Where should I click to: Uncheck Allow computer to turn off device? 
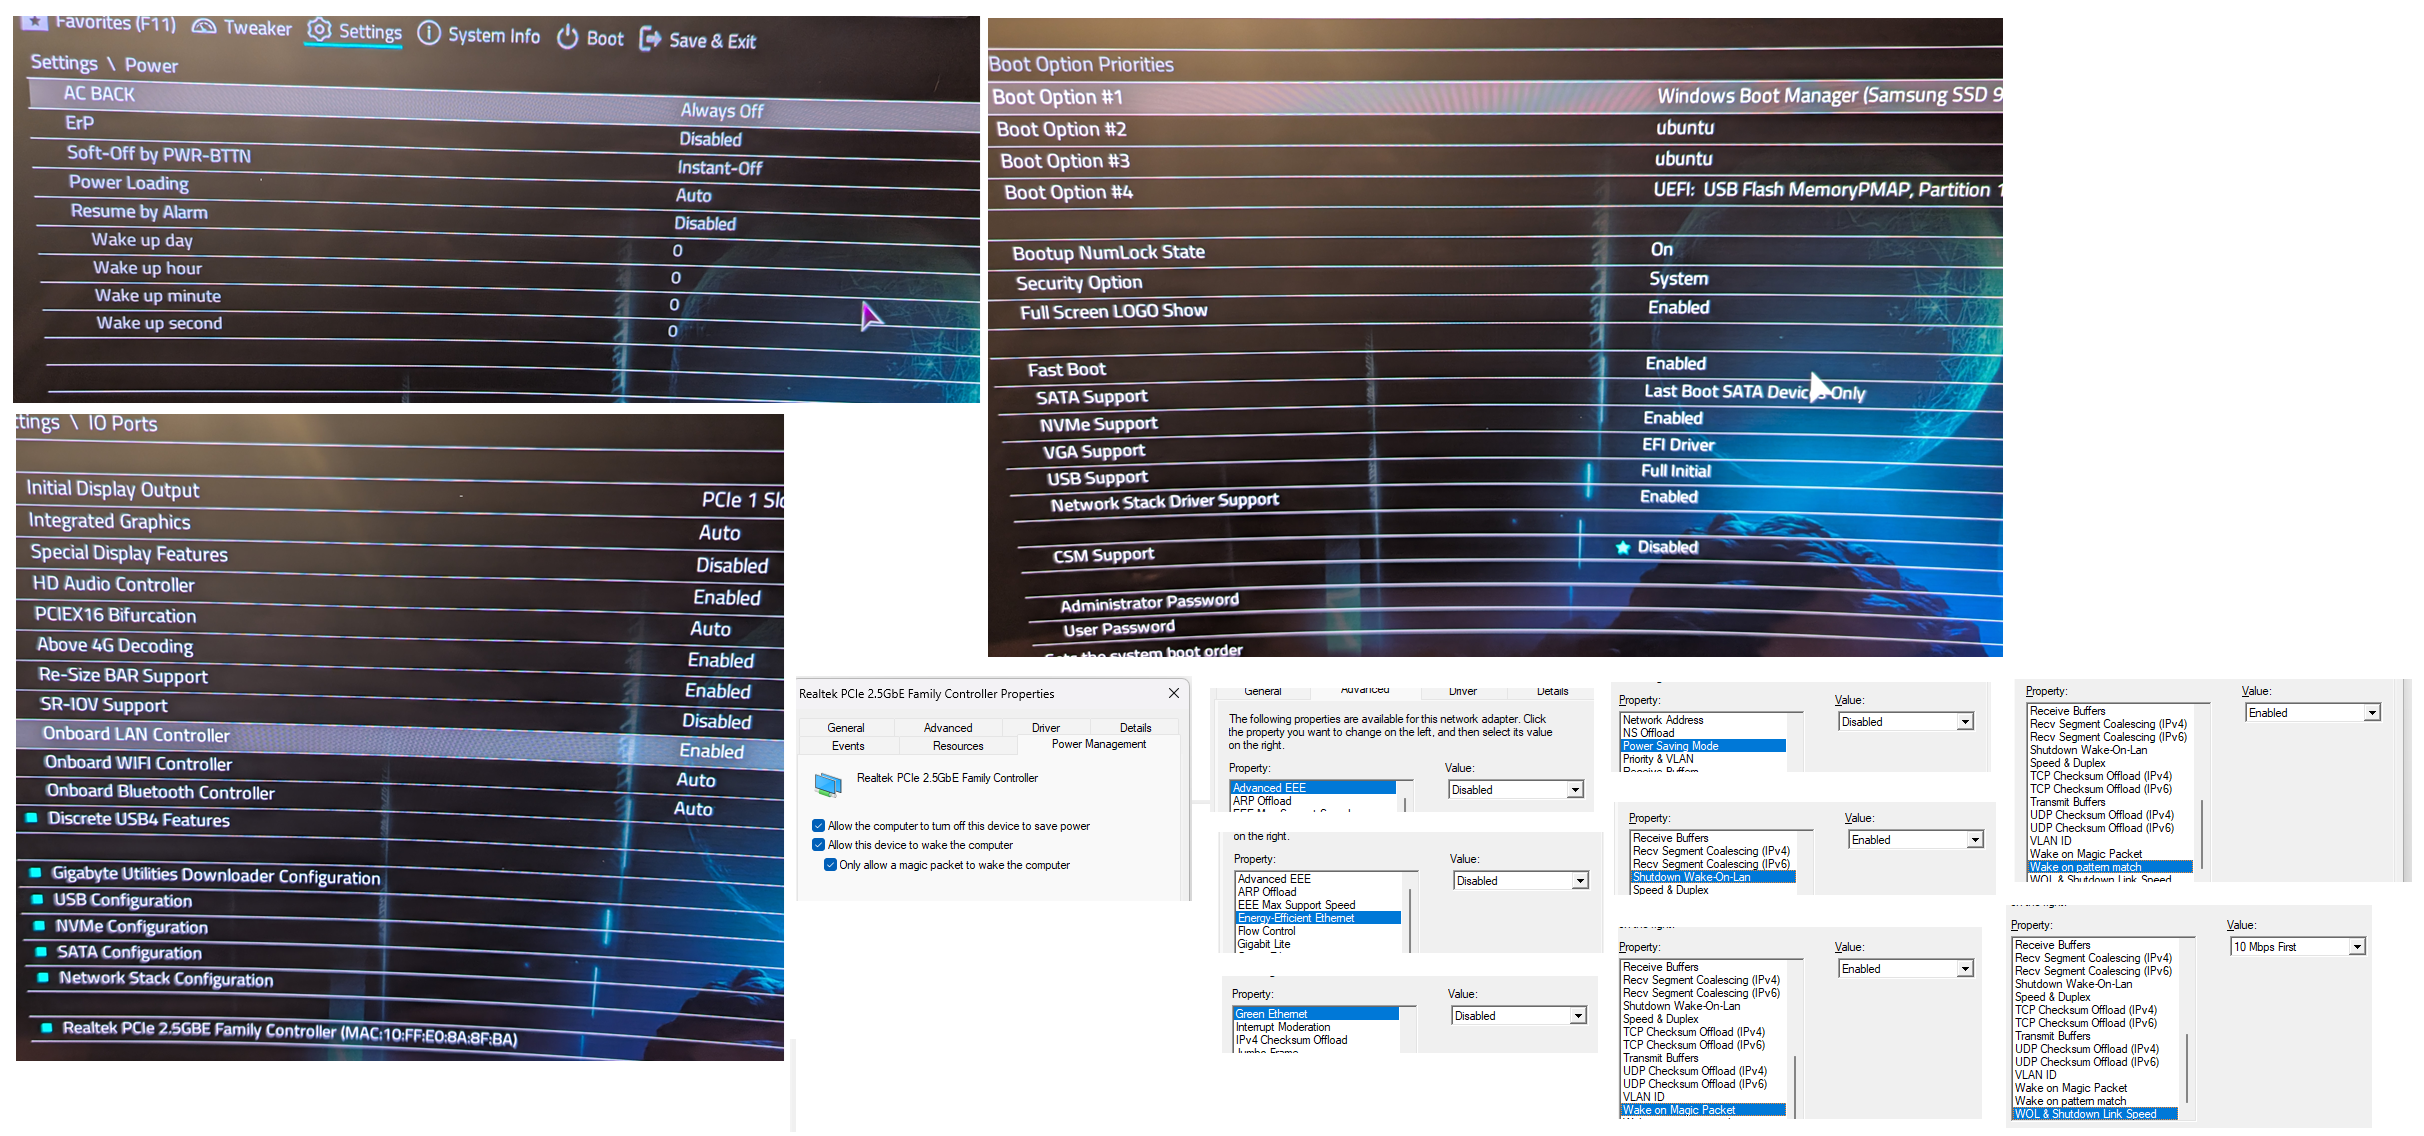(x=818, y=826)
